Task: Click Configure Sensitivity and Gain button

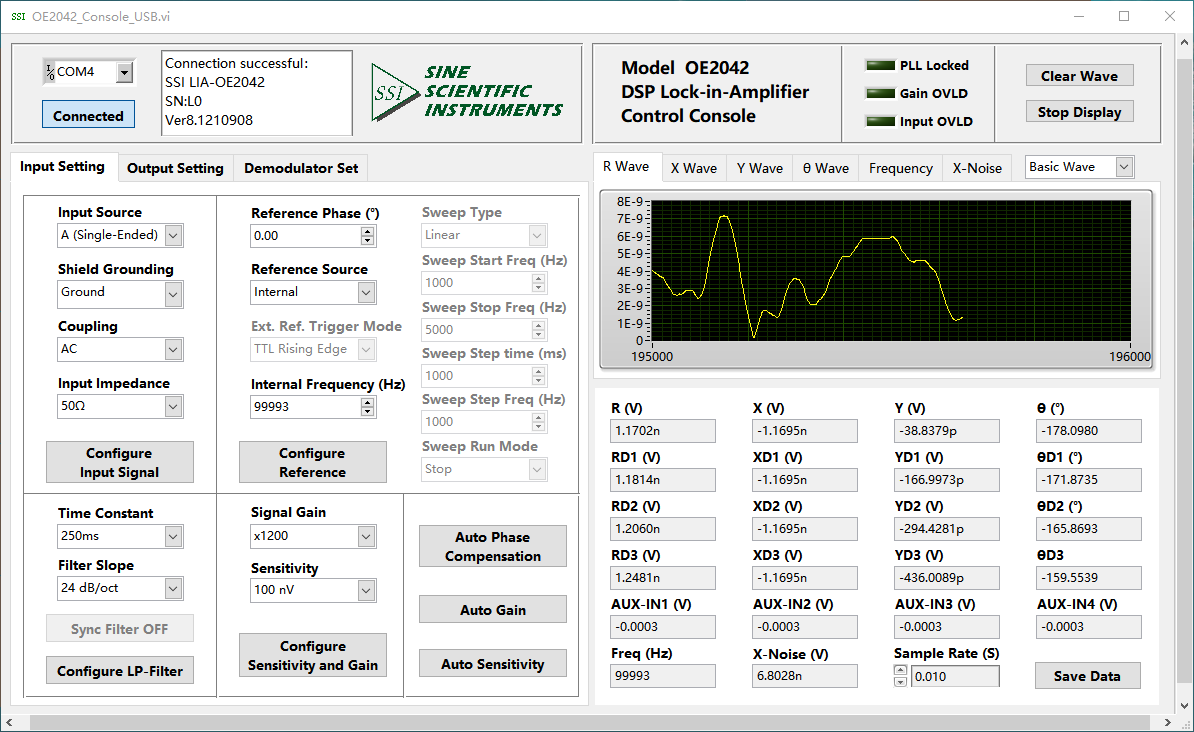Action: [x=312, y=656]
